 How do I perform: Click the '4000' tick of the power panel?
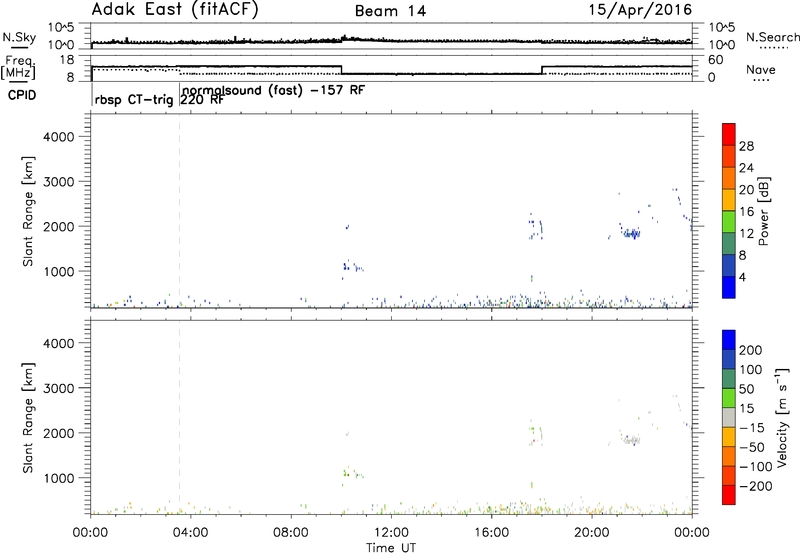click(x=59, y=137)
